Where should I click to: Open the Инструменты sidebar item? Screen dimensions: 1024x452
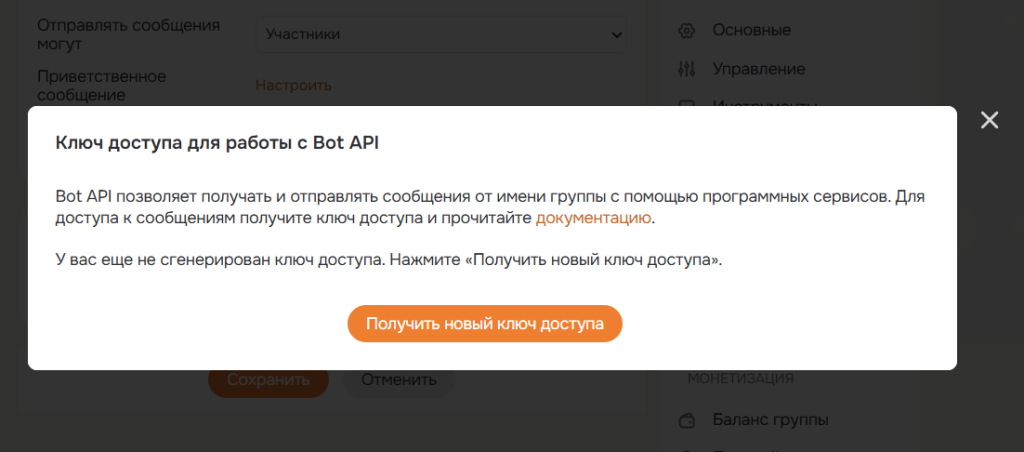point(765,103)
